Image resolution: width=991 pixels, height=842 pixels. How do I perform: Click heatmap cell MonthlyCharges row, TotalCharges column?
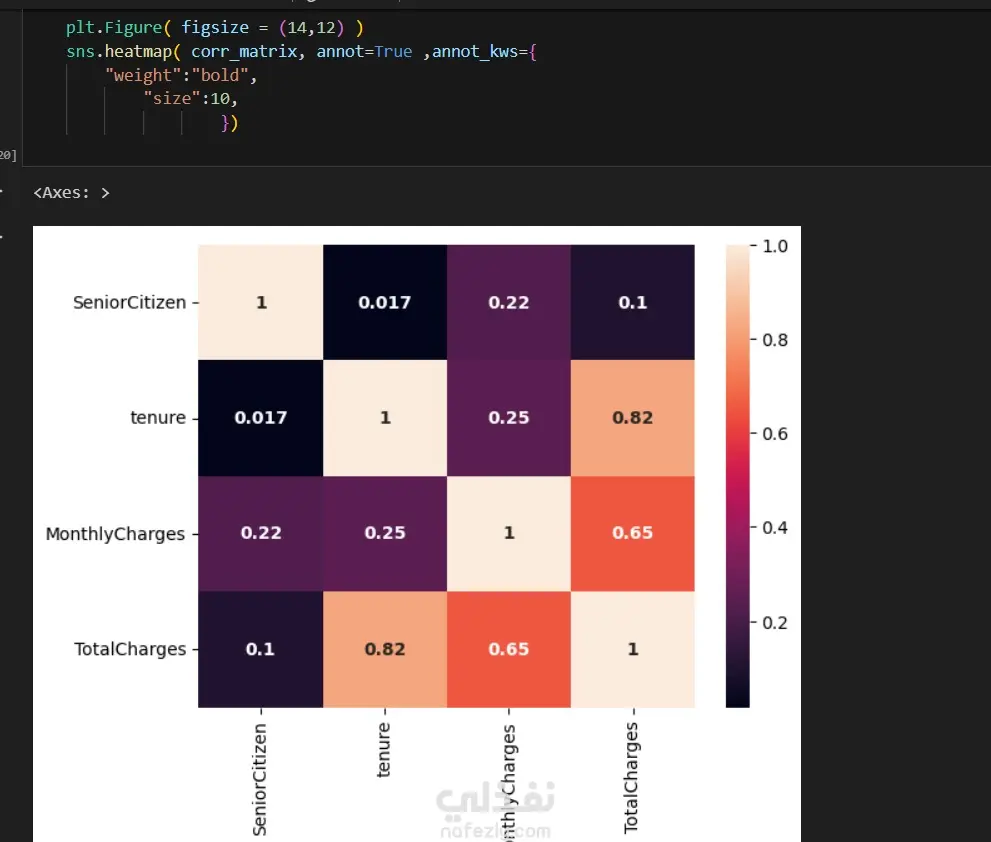pyautogui.click(x=633, y=534)
